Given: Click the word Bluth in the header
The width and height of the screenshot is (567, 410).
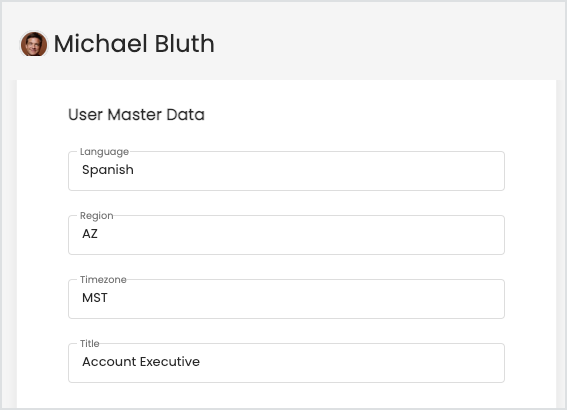Looking at the screenshot, I should pos(185,44).
